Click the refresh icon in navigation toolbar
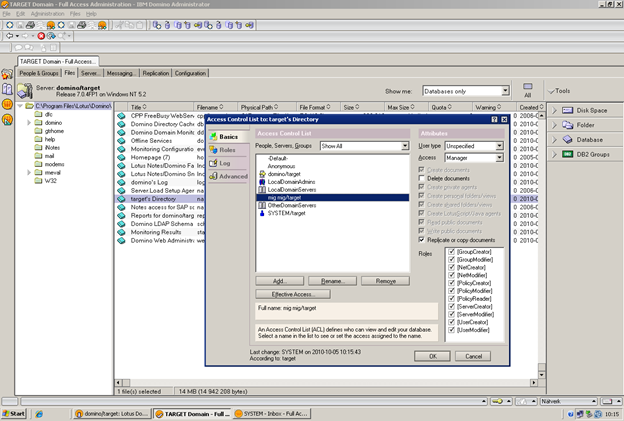This screenshot has height=421, width=624. 51,36
